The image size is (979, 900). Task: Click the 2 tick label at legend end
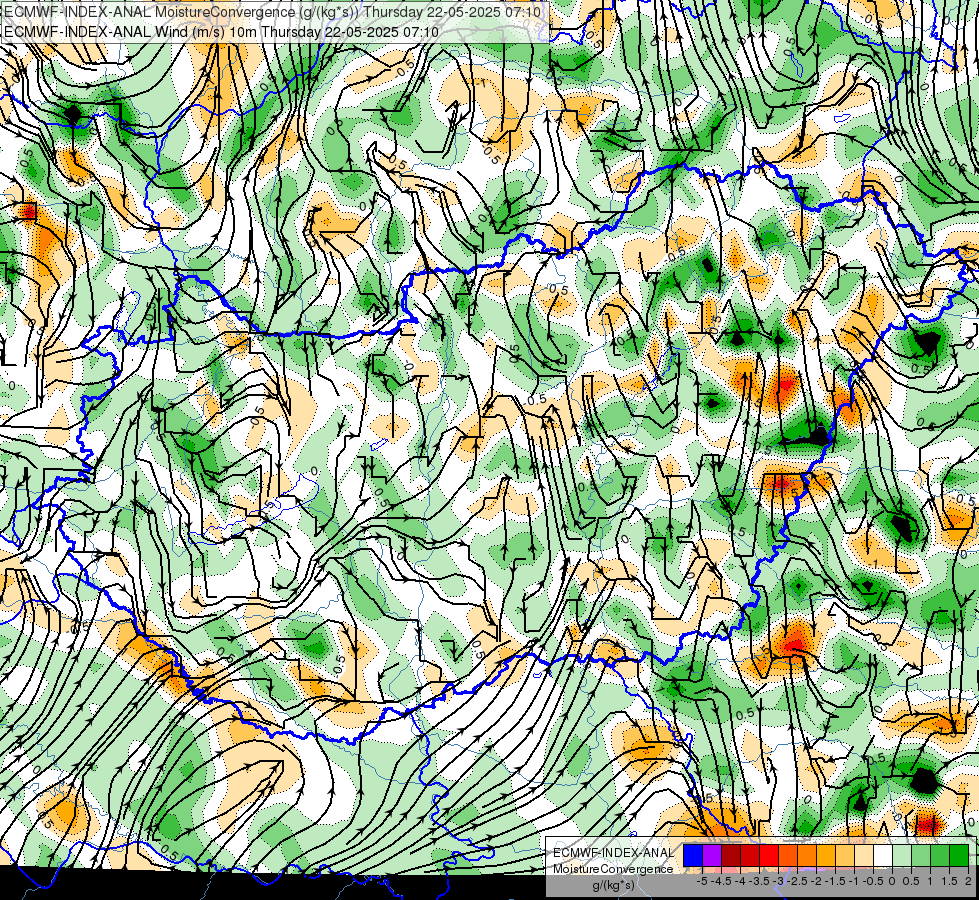(x=968, y=881)
